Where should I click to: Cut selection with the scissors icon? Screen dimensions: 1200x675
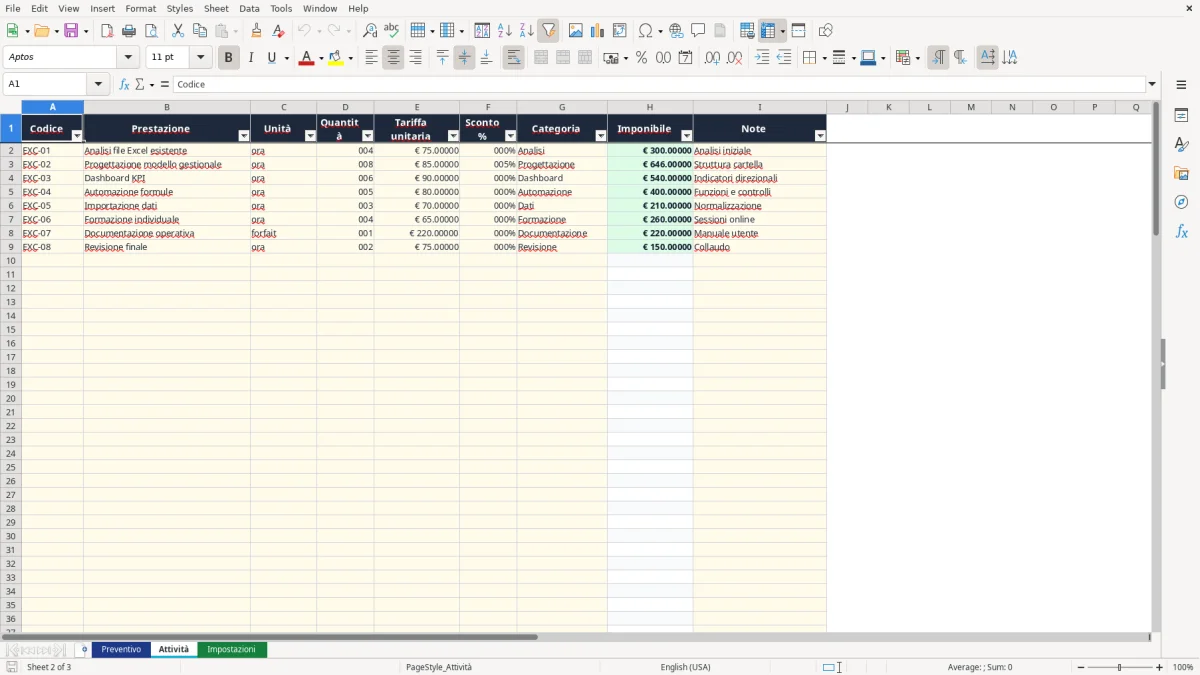(178, 31)
